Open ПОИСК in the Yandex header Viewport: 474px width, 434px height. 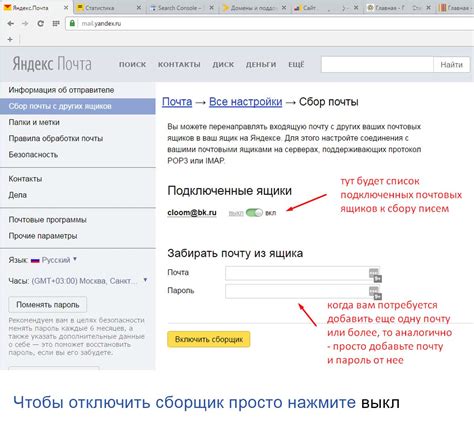click(x=132, y=65)
